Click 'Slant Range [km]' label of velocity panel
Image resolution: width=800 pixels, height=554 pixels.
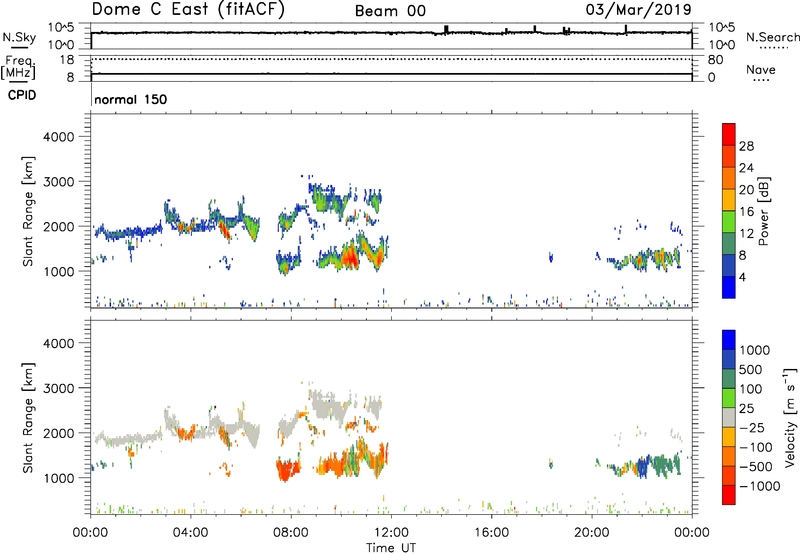[28, 417]
